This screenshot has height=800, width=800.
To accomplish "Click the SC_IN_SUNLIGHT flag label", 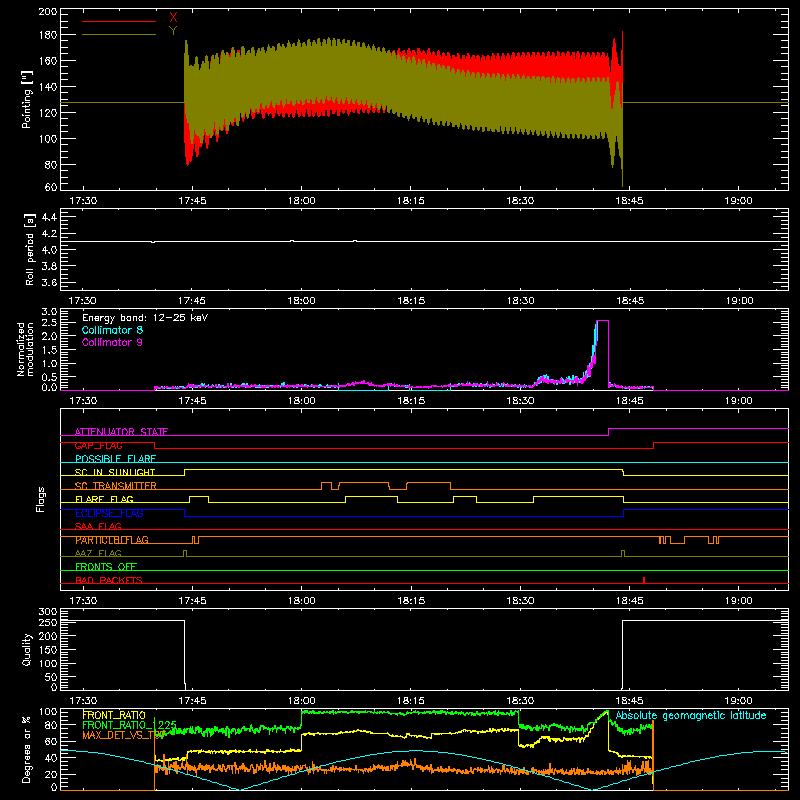I will tap(115, 472).
